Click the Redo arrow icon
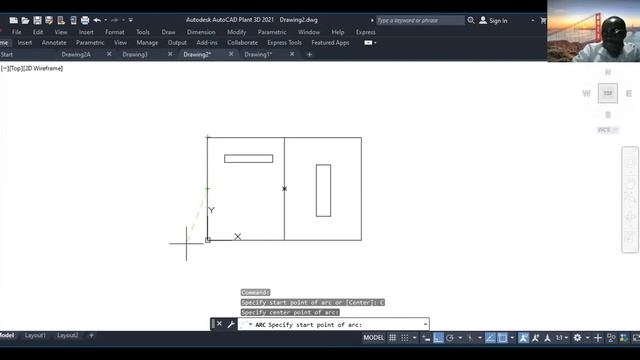The image size is (640, 360). coord(115,20)
